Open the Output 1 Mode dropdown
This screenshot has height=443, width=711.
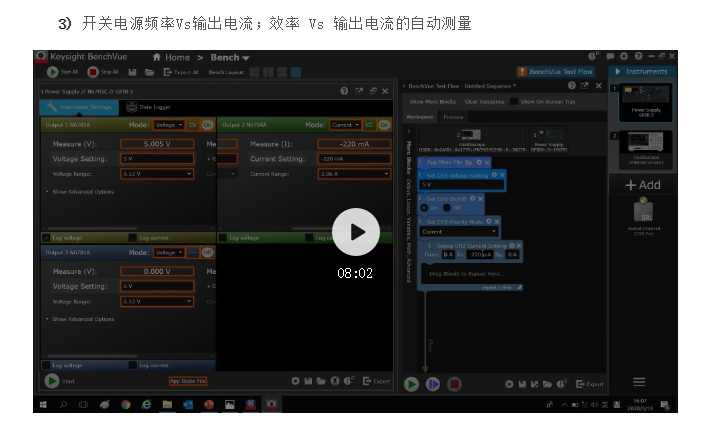(169, 125)
